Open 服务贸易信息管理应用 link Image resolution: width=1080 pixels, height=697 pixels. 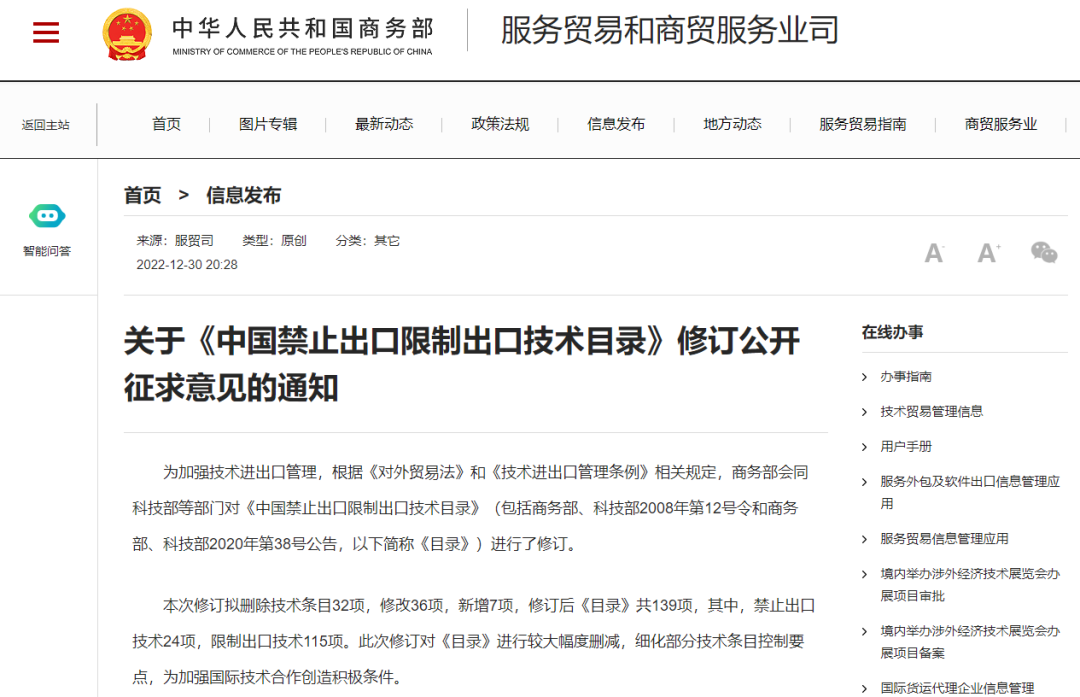(x=944, y=539)
